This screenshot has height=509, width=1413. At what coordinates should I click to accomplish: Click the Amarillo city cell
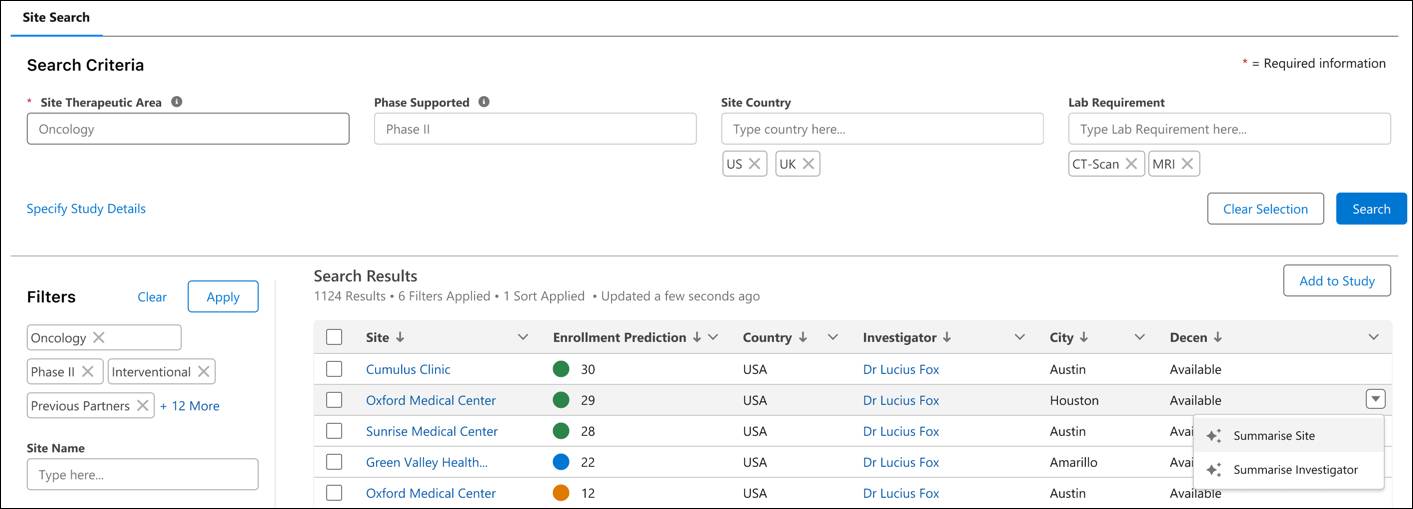(1074, 462)
